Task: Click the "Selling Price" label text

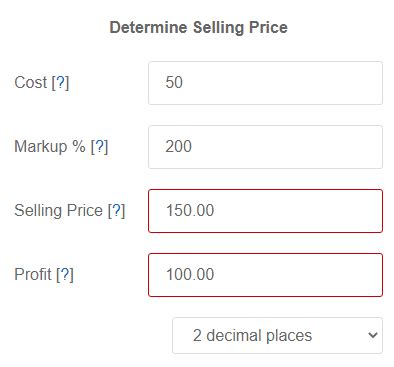Action: pos(58,210)
